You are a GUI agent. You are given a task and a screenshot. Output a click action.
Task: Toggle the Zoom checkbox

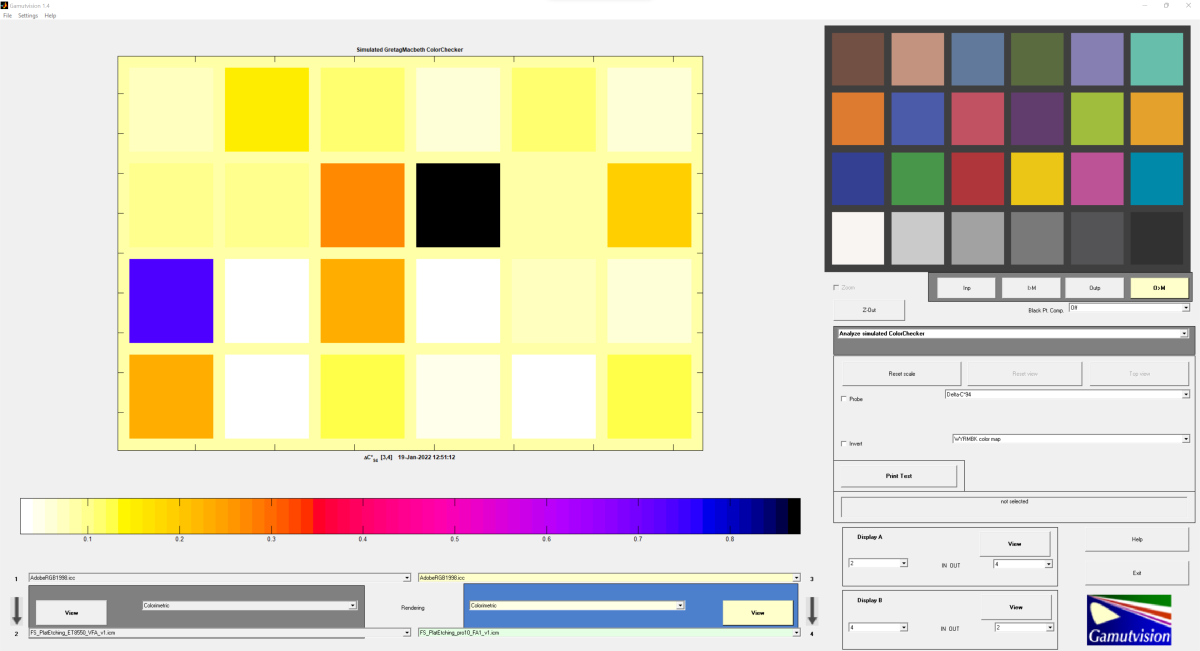click(836, 287)
